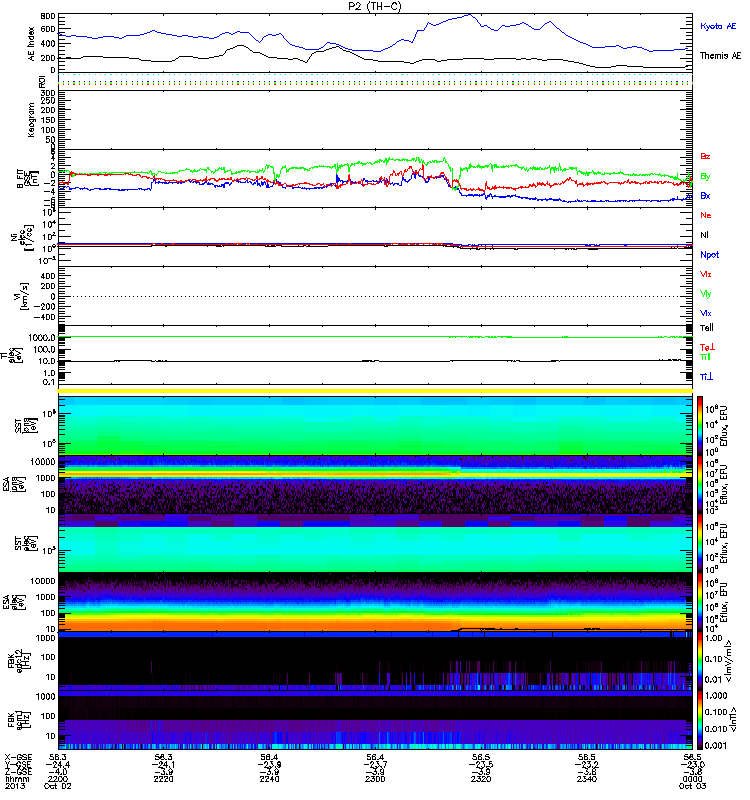Click the "0000" time tick label

coord(692,779)
